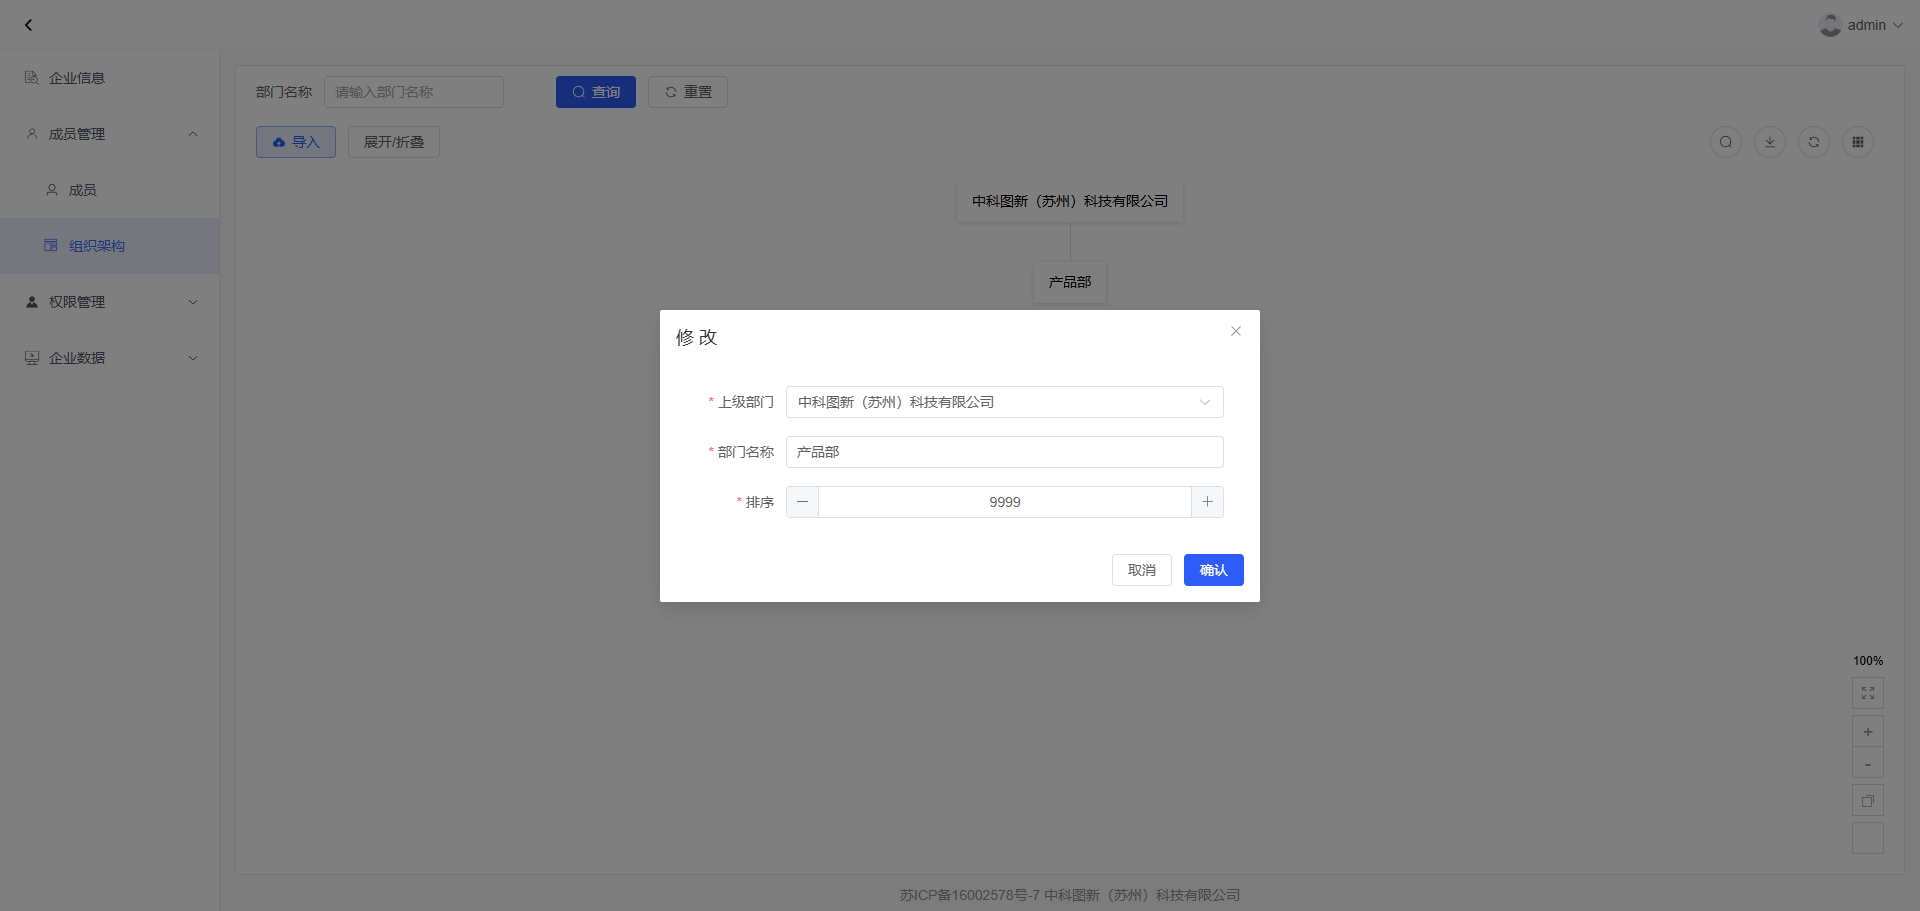Open the column grid settings icon
This screenshot has width=1920, height=911.
coord(1857,142)
